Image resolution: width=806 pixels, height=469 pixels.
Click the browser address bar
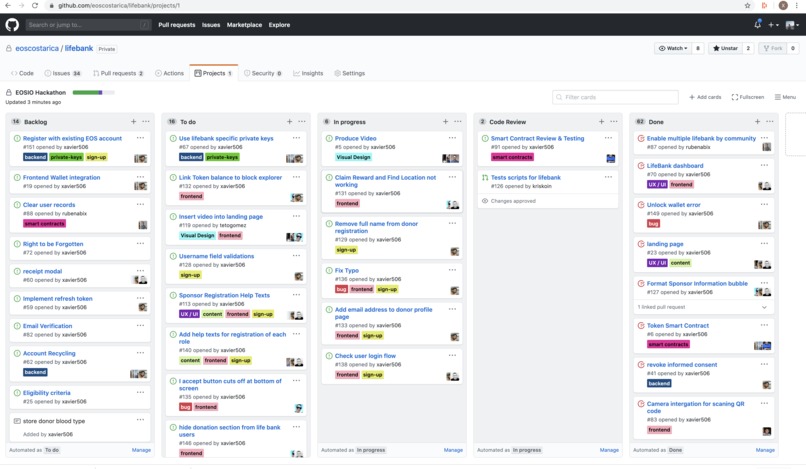pos(391,5)
